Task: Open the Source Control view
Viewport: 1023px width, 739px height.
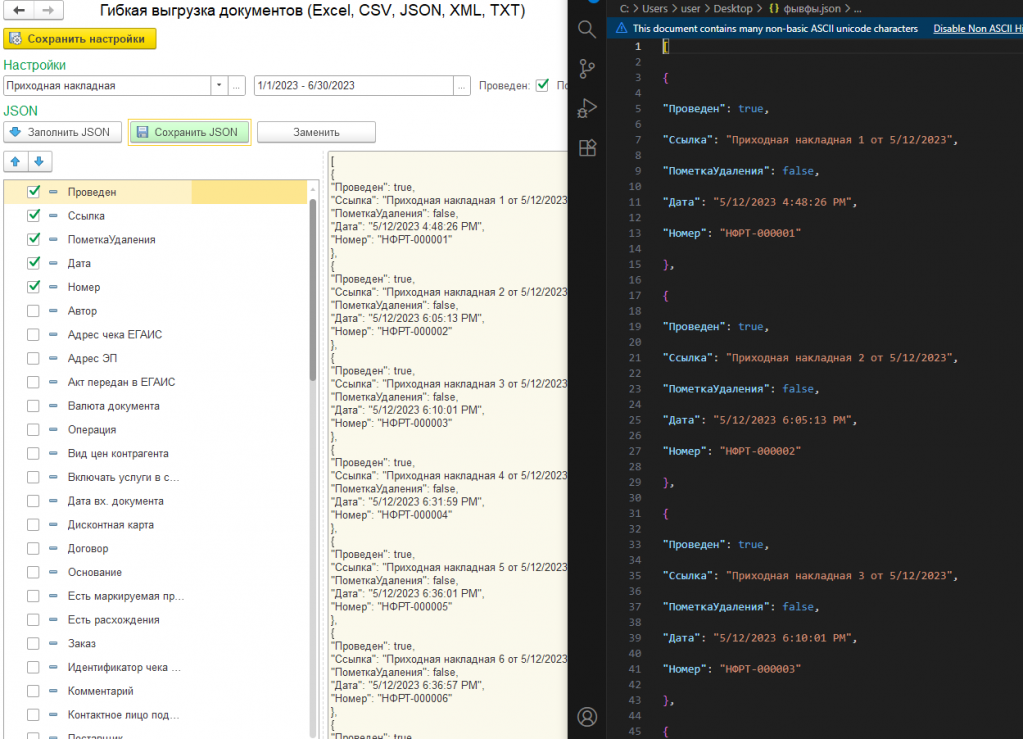Action: click(587, 69)
